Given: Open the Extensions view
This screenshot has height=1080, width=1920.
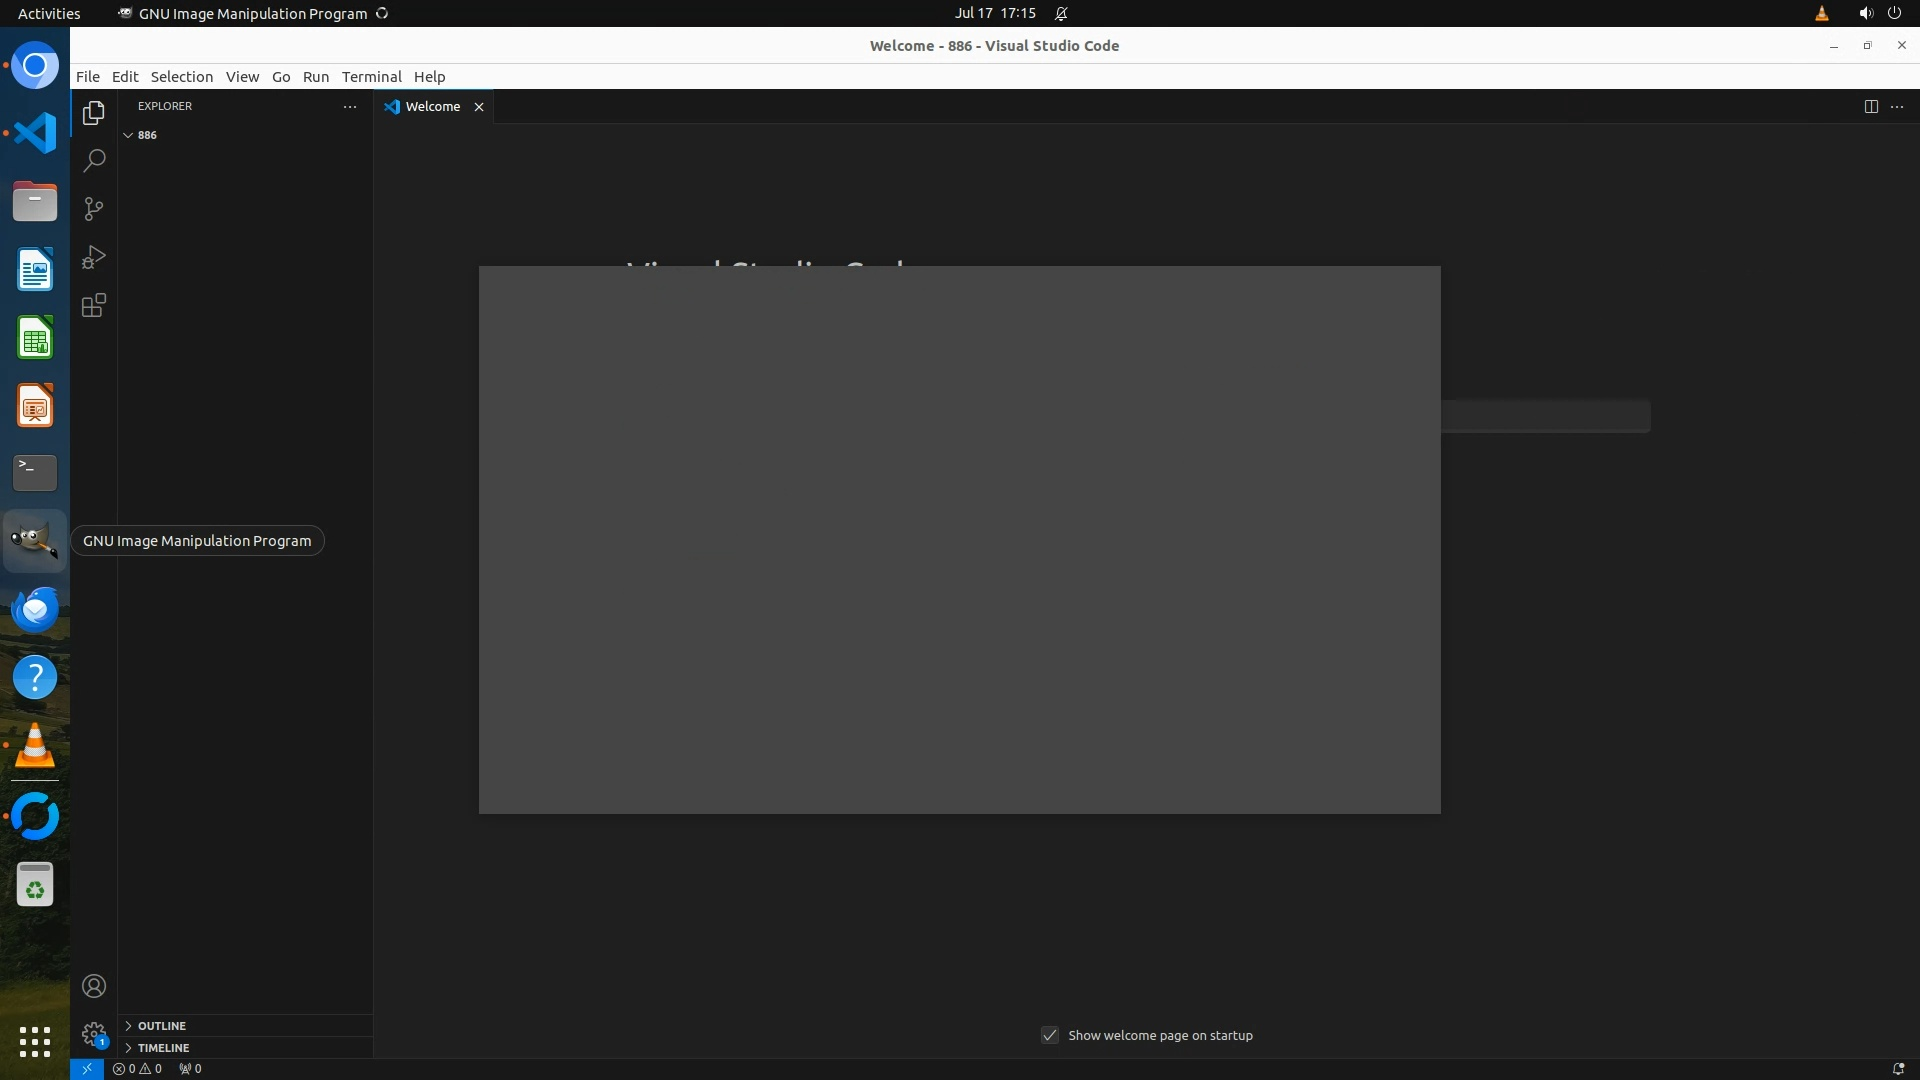Looking at the screenshot, I should tap(94, 305).
